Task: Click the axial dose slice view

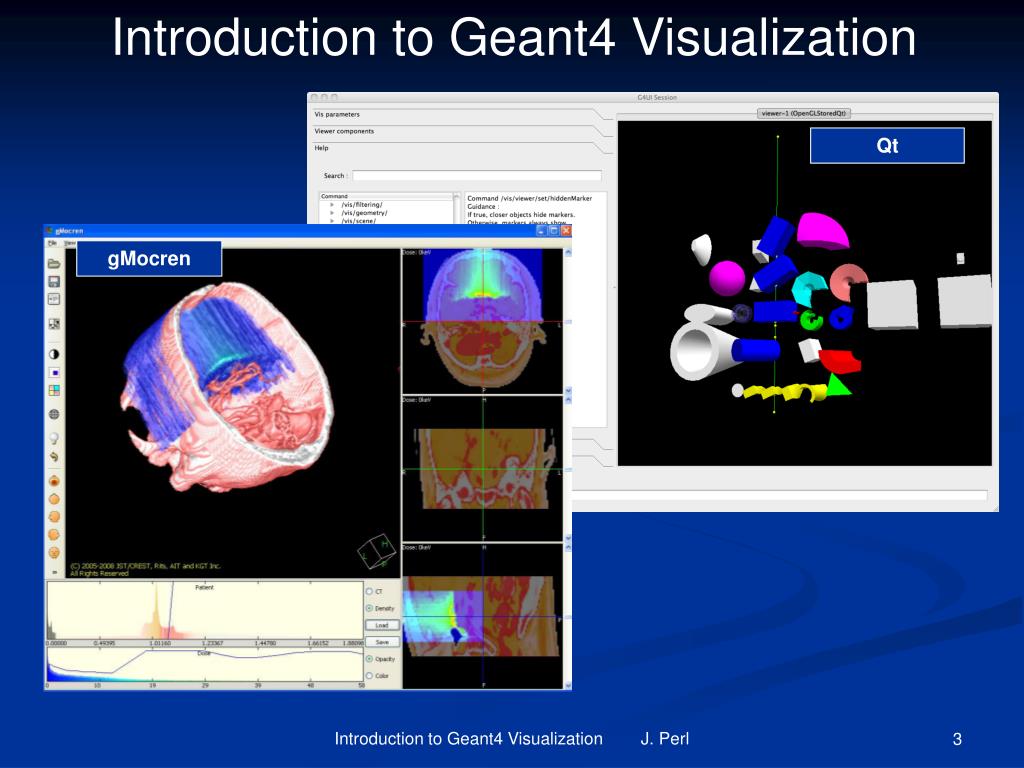Action: tap(482, 321)
